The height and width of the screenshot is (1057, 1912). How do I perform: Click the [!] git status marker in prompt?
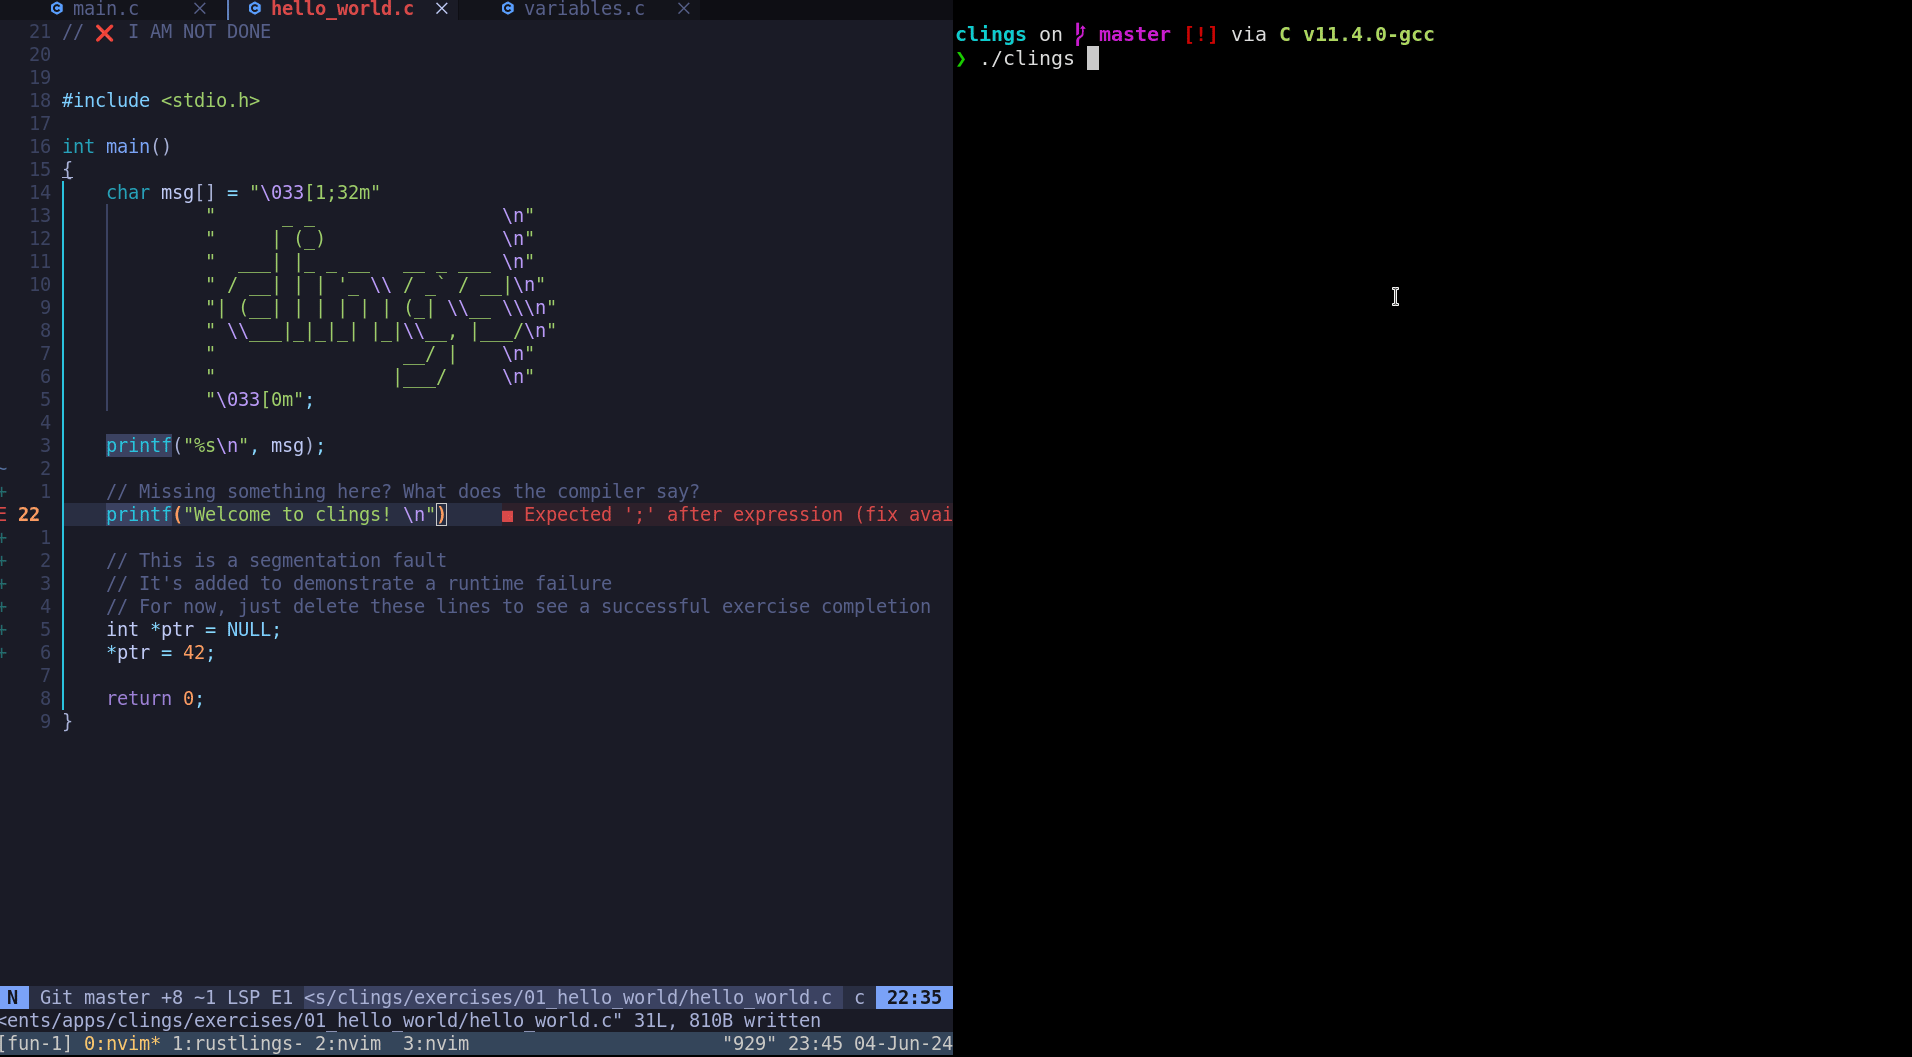click(x=1201, y=35)
